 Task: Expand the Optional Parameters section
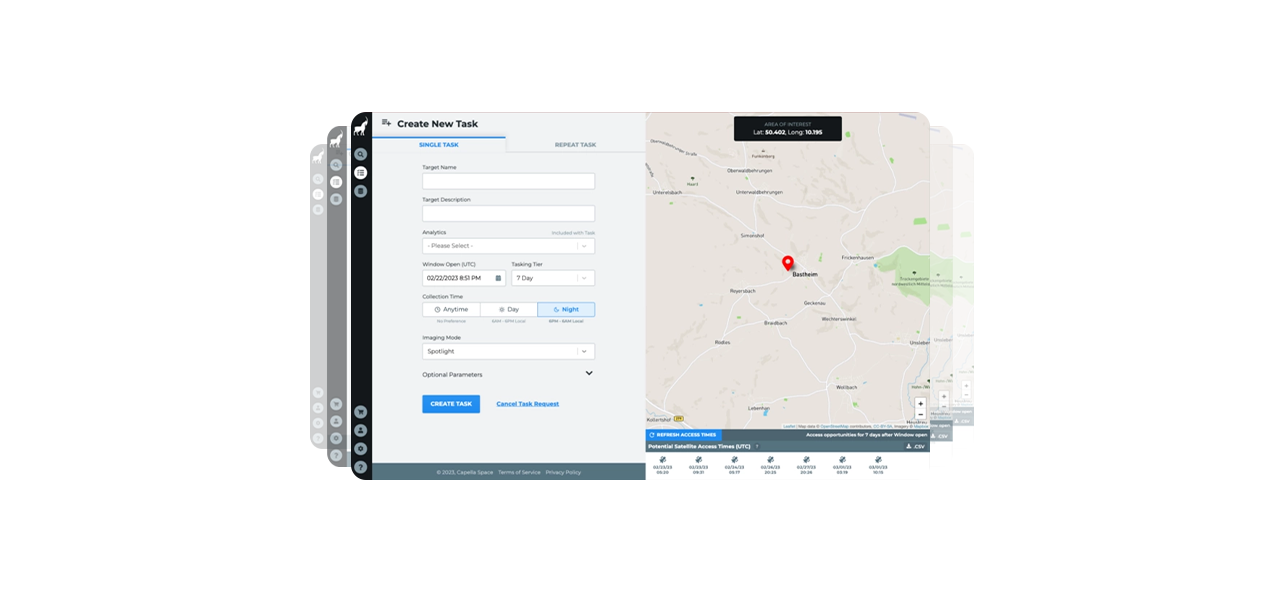pyautogui.click(x=588, y=374)
